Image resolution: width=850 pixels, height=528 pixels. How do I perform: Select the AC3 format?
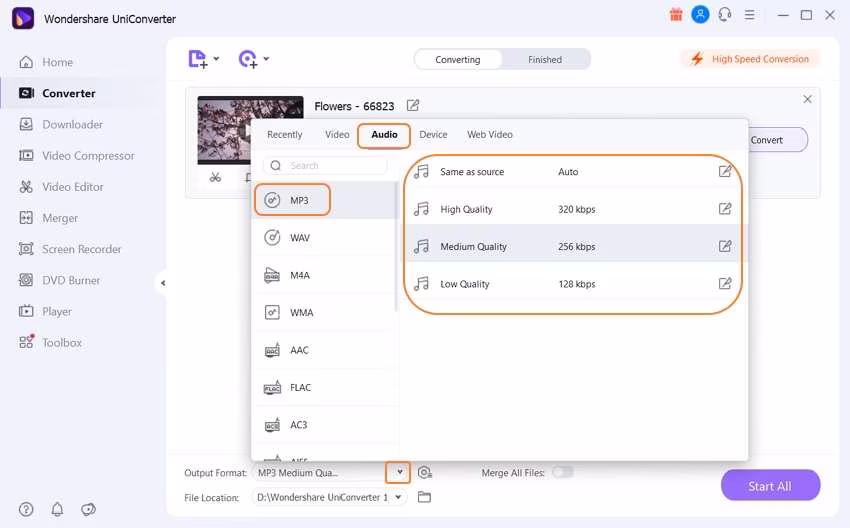click(x=325, y=424)
